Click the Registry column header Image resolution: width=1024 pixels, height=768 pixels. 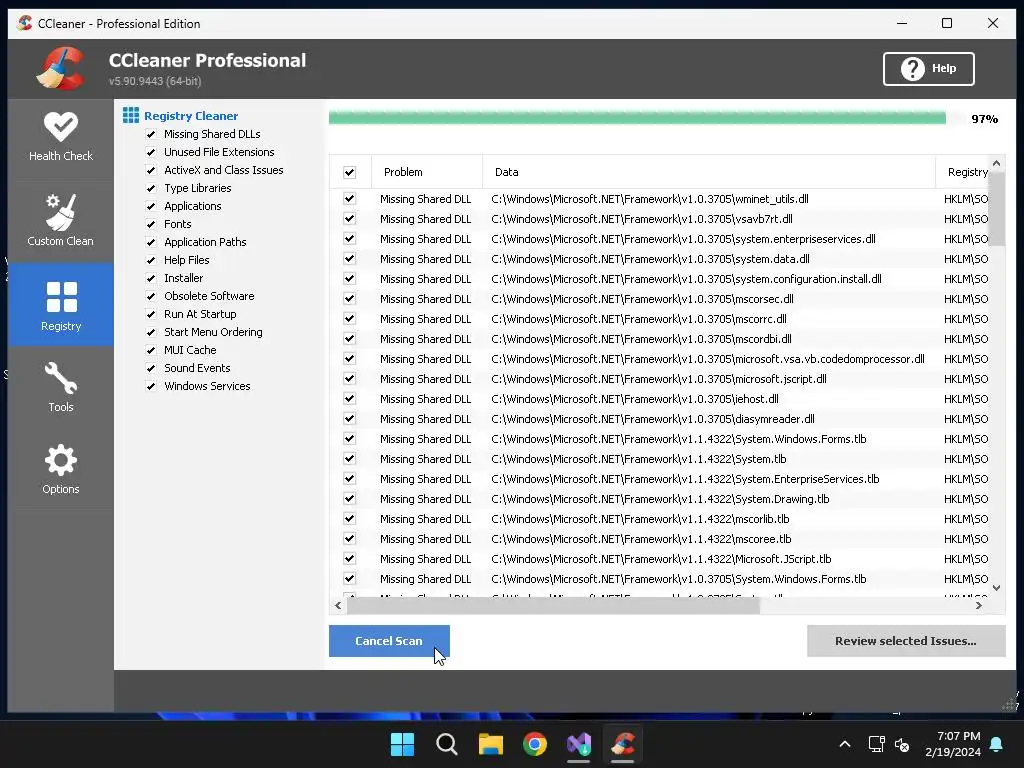[x=963, y=172]
